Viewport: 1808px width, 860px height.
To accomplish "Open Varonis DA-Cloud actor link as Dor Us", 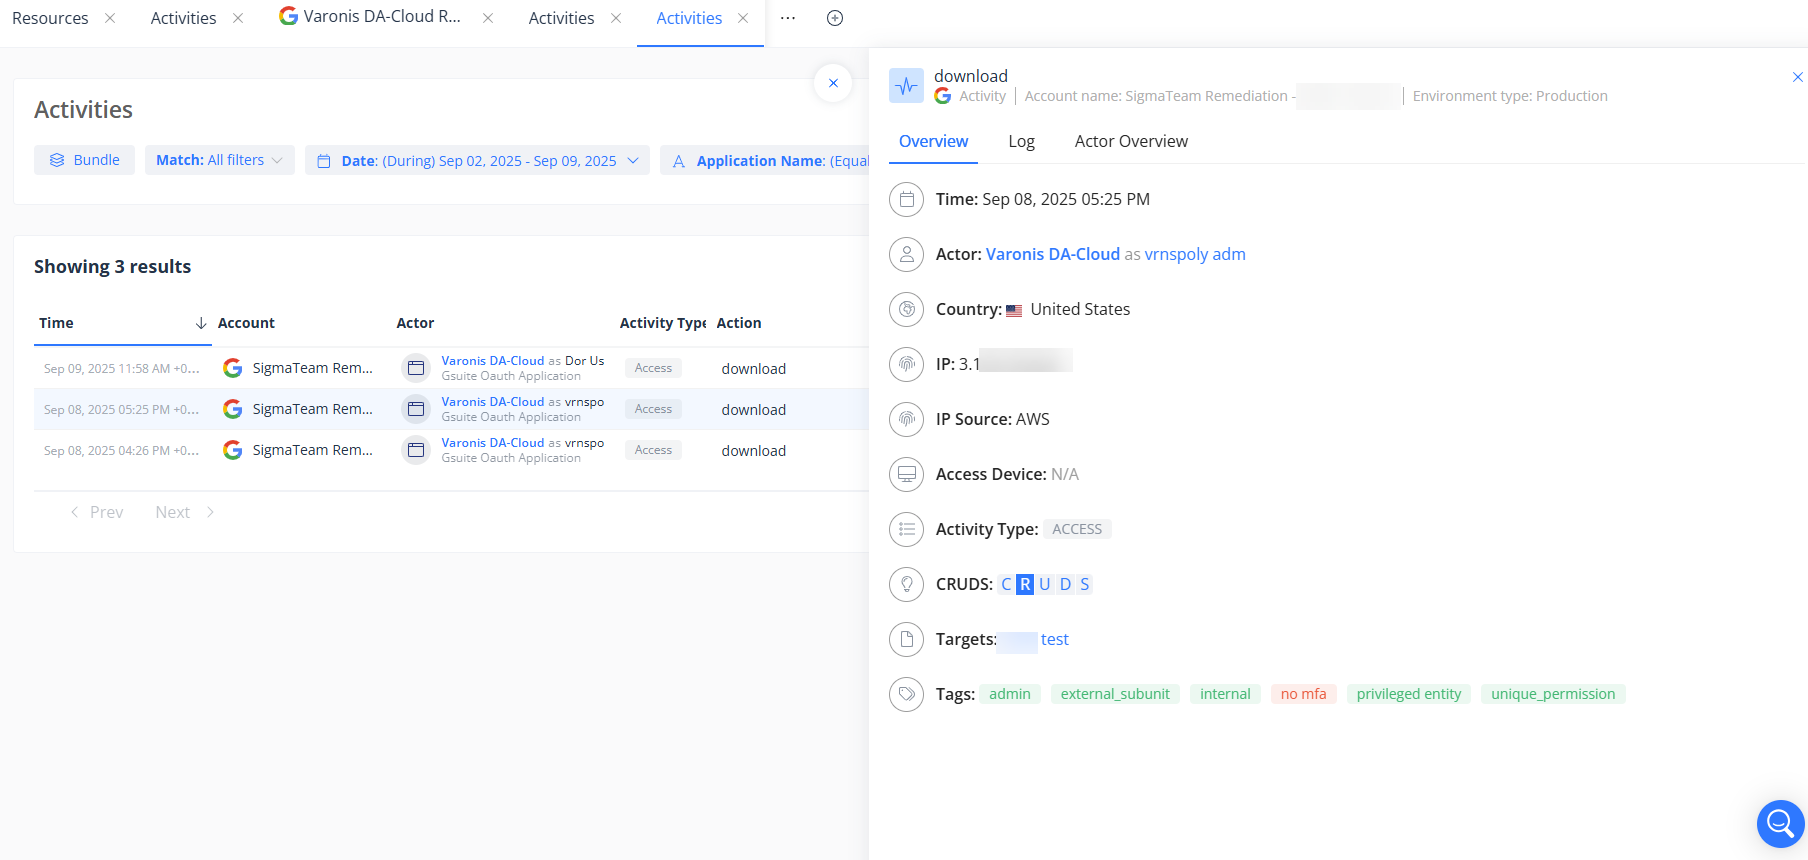I will (x=492, y=361).
